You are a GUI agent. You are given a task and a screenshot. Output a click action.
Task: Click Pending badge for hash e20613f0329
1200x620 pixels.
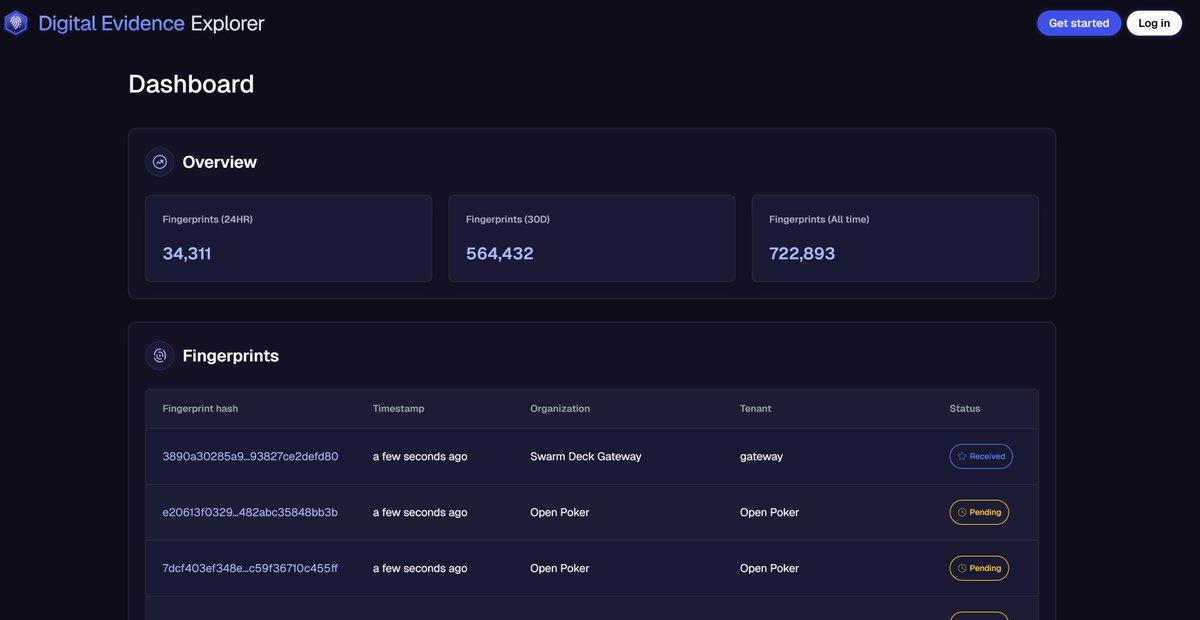pos(979,512)
